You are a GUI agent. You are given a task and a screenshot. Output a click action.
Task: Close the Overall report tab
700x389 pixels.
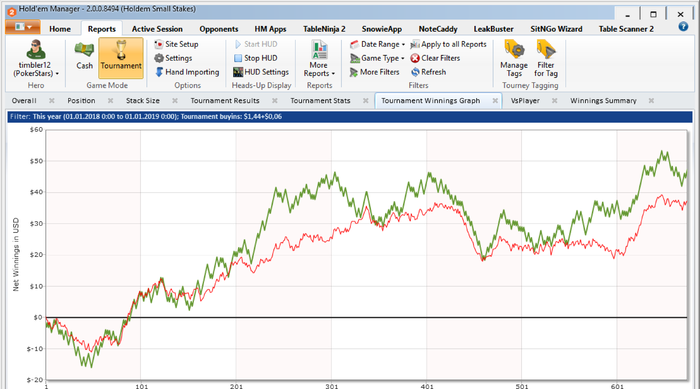[52, 101]
